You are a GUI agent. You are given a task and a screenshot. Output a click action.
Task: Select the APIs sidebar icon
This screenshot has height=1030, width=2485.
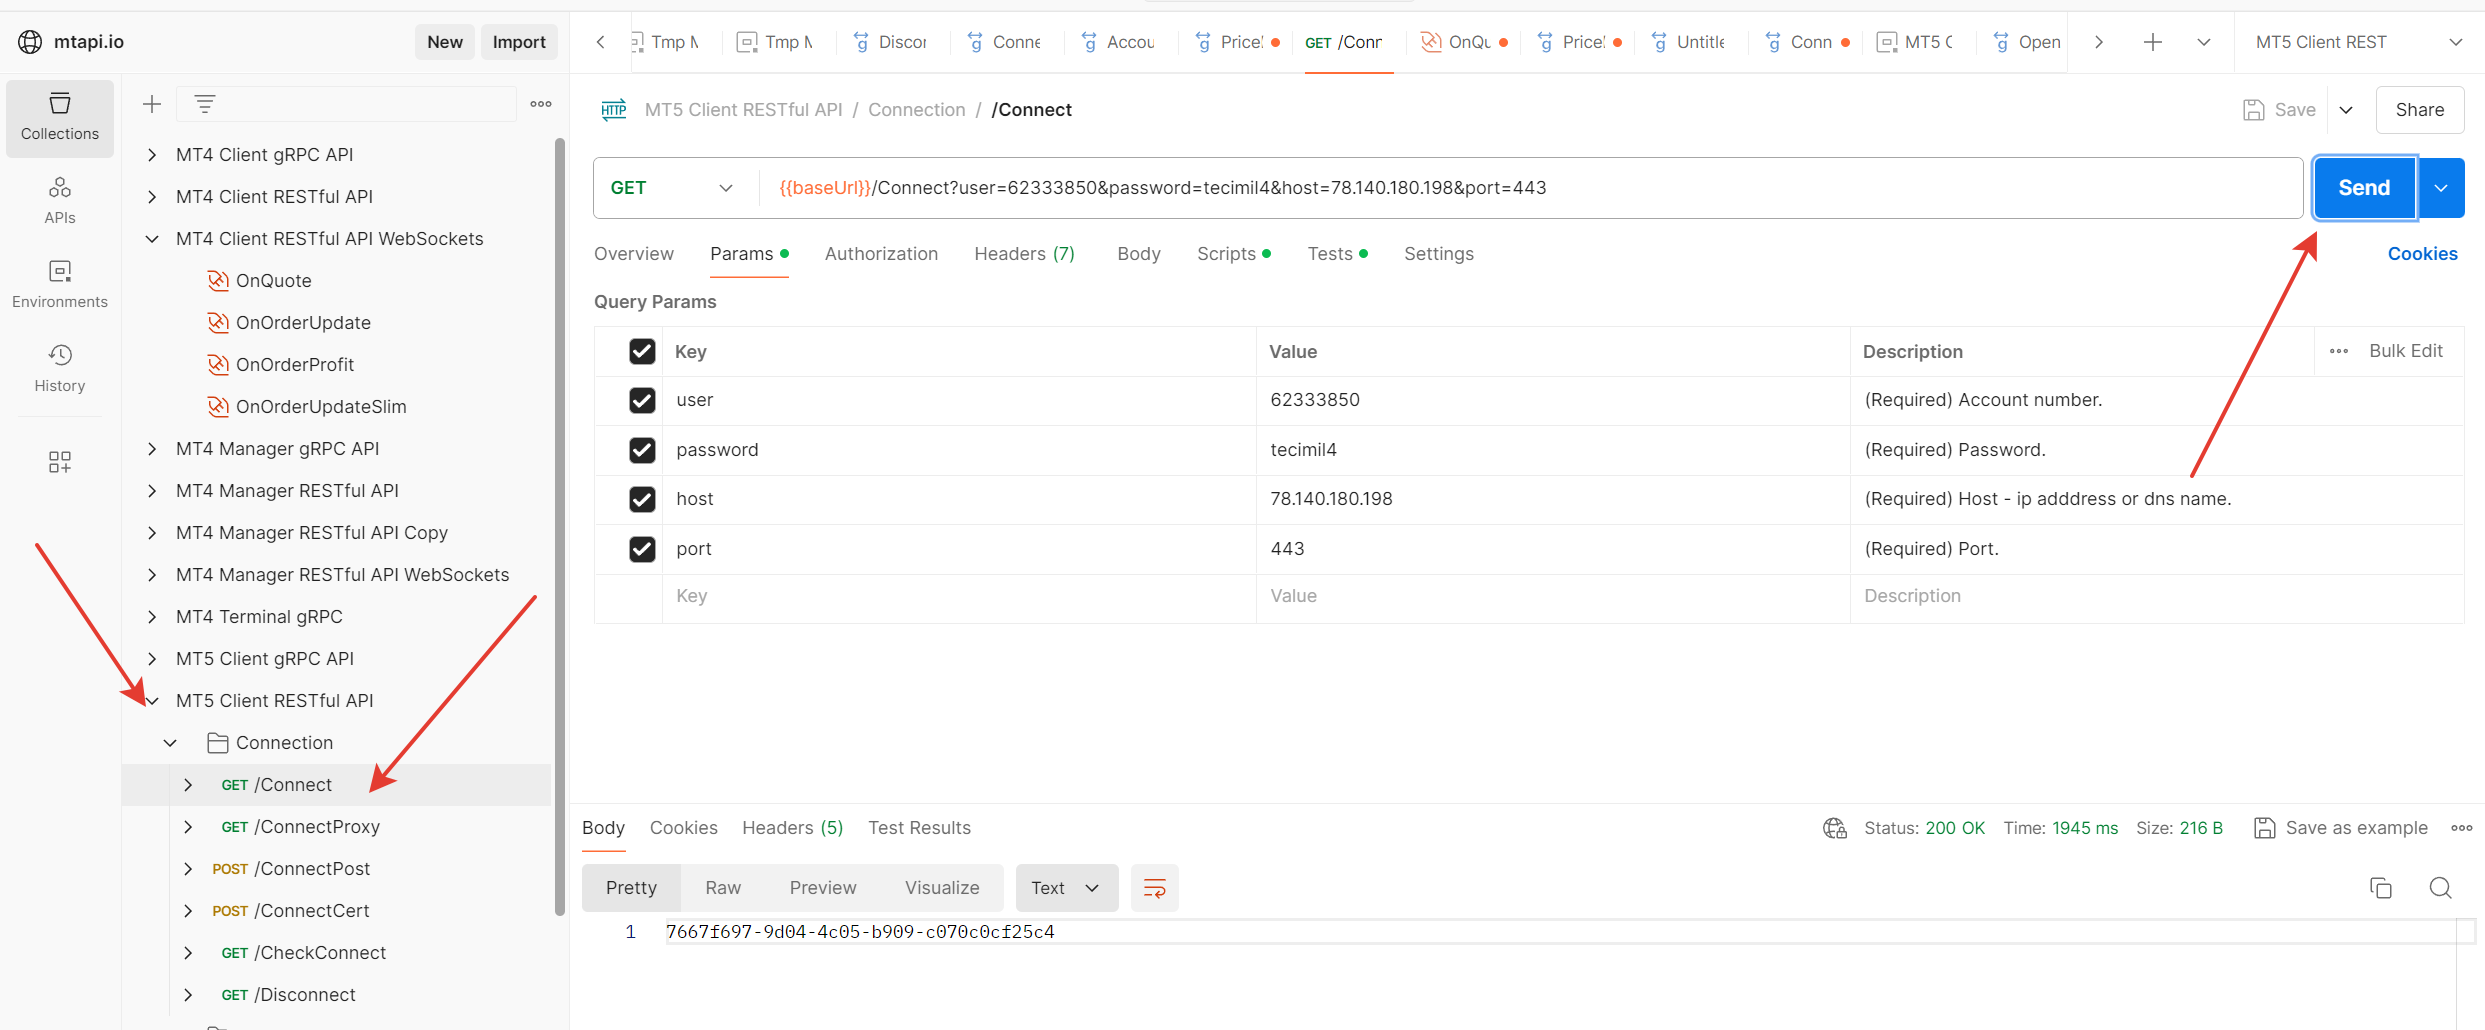click(59, 199)
